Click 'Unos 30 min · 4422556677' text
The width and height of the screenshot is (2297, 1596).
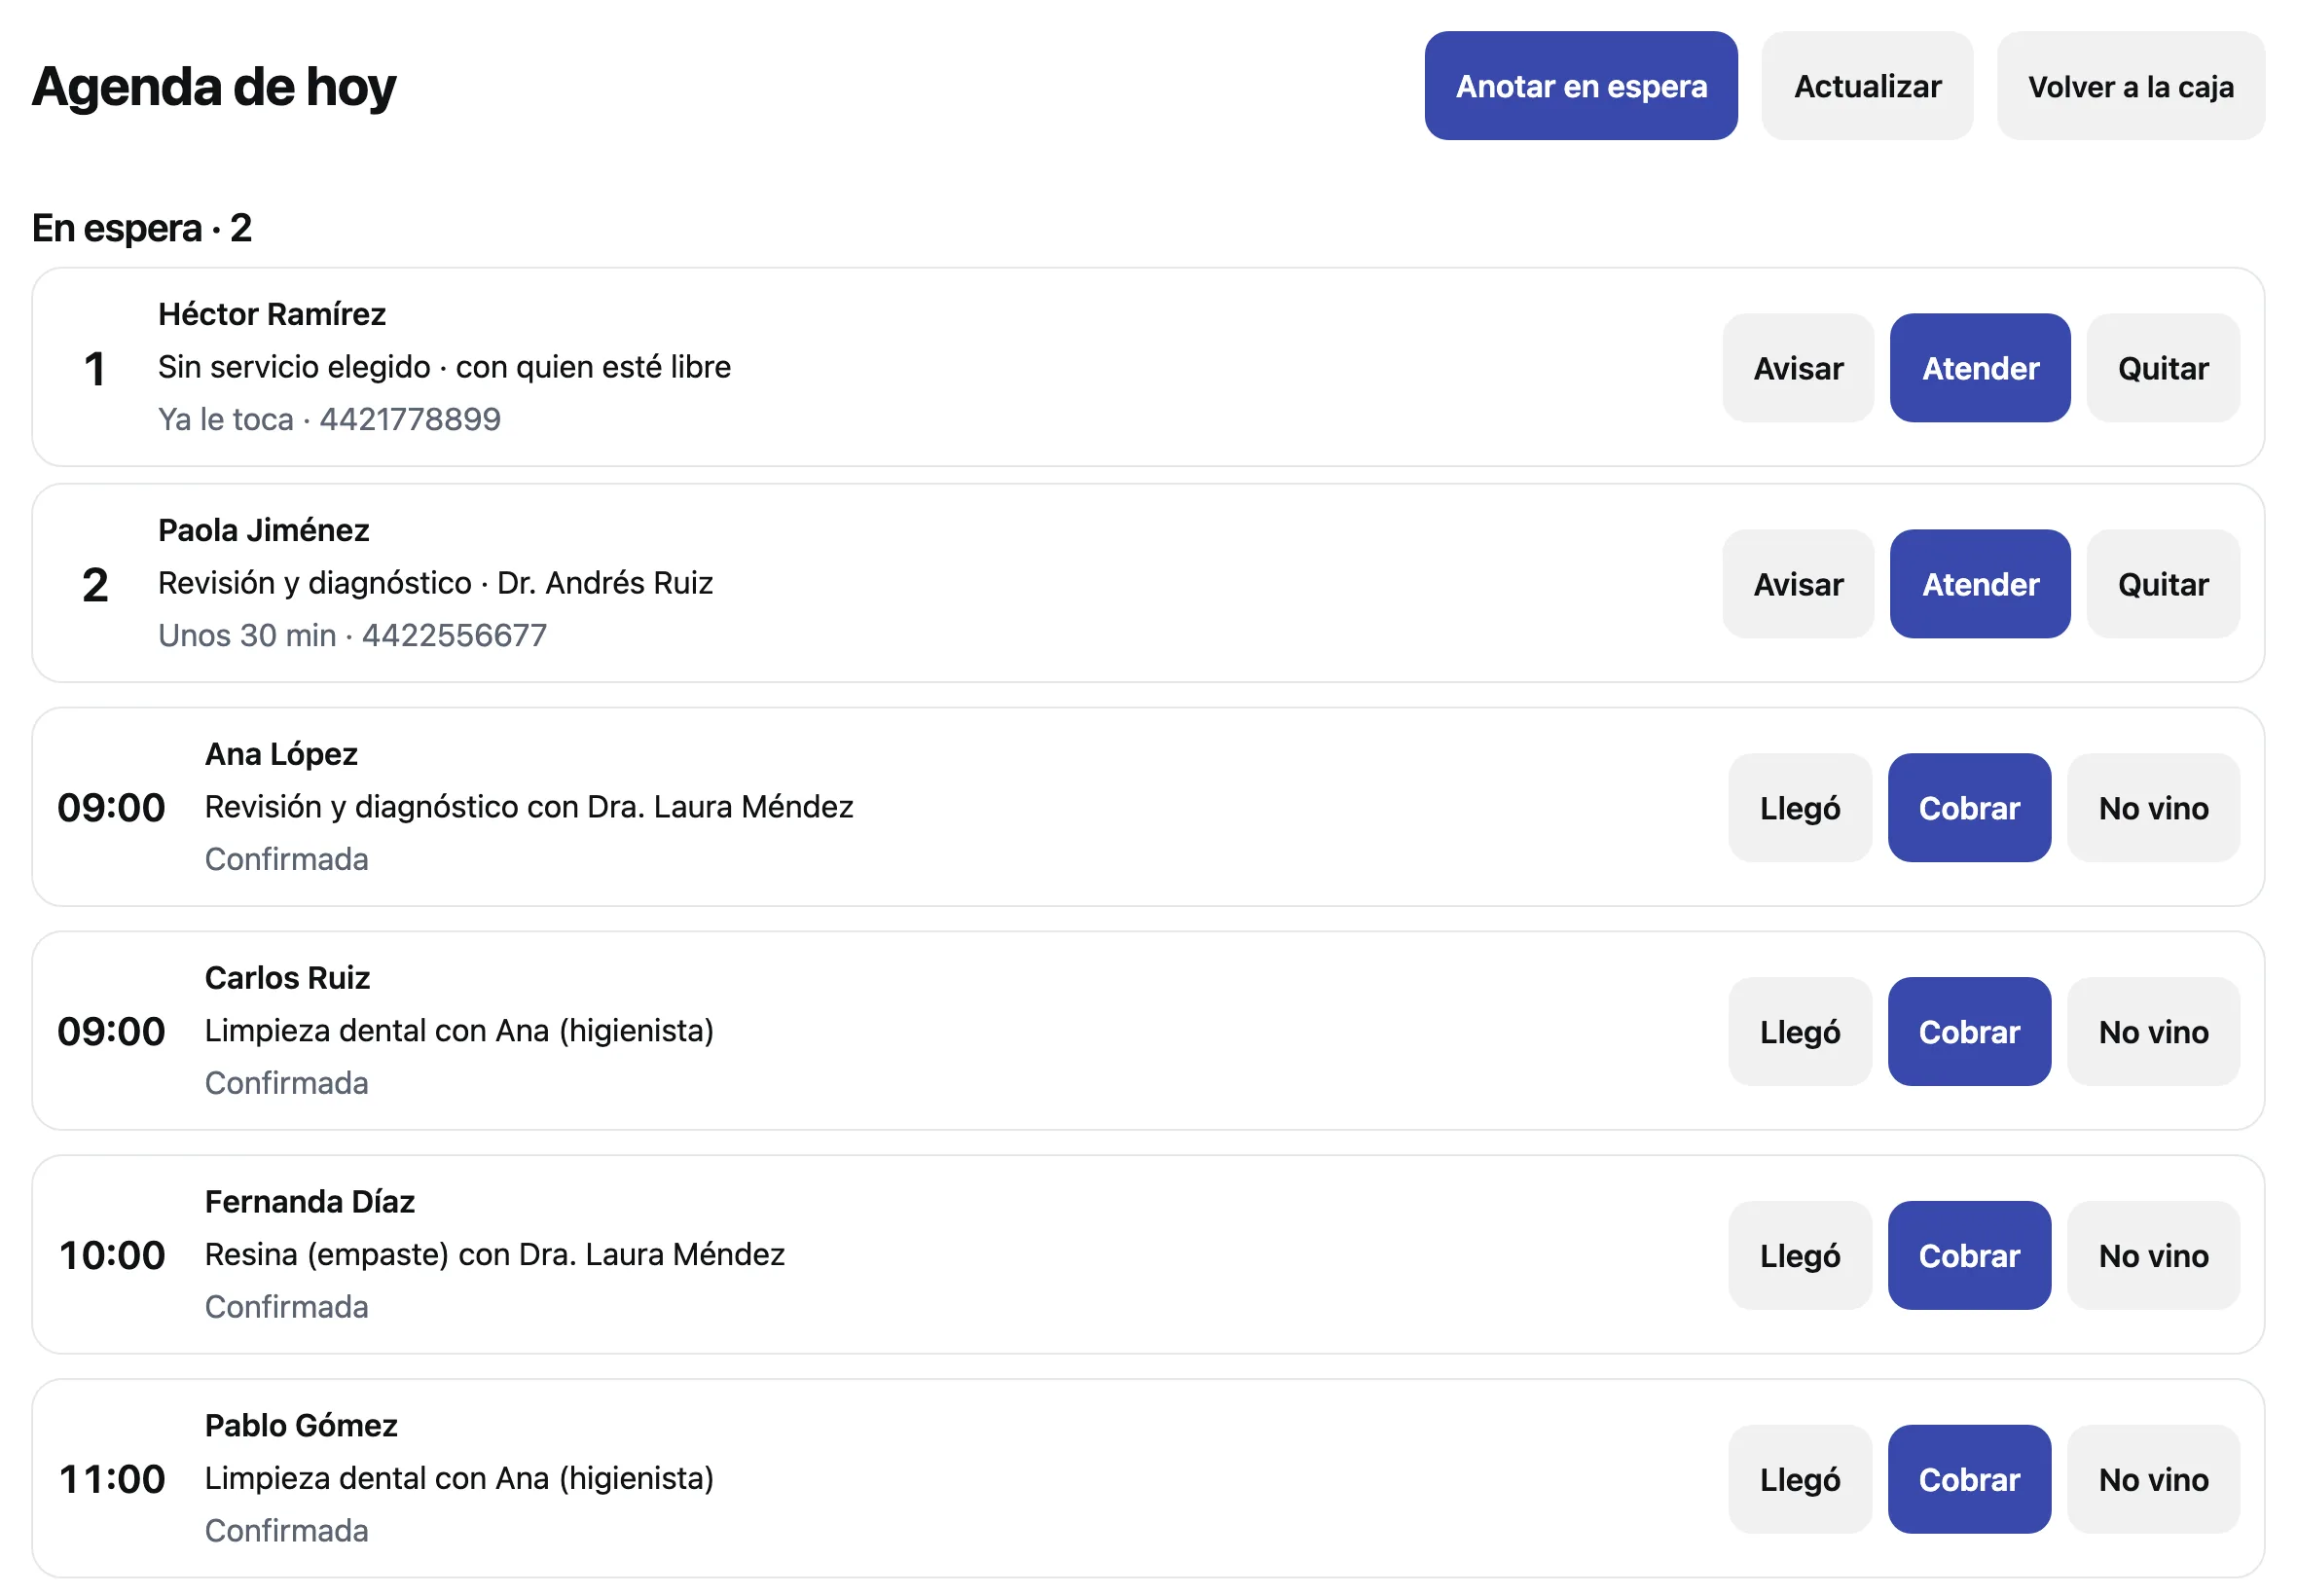point(352,635)
